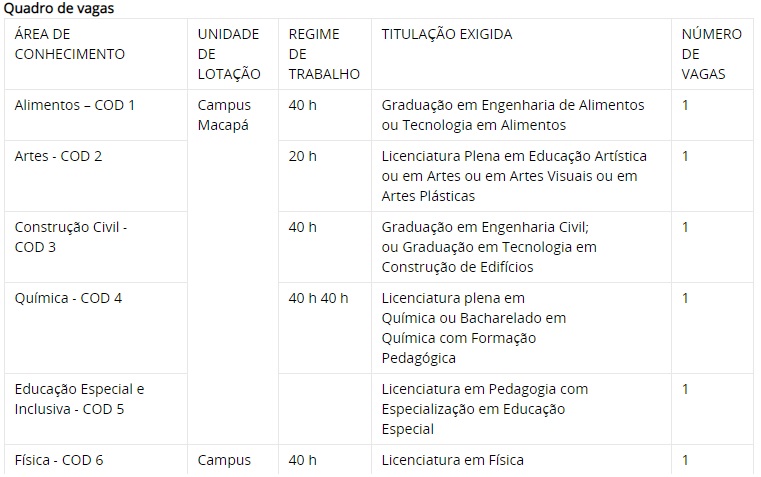Select the 'Física - COD 6' cell
This screenshot has height=477, width=761.
96,460
